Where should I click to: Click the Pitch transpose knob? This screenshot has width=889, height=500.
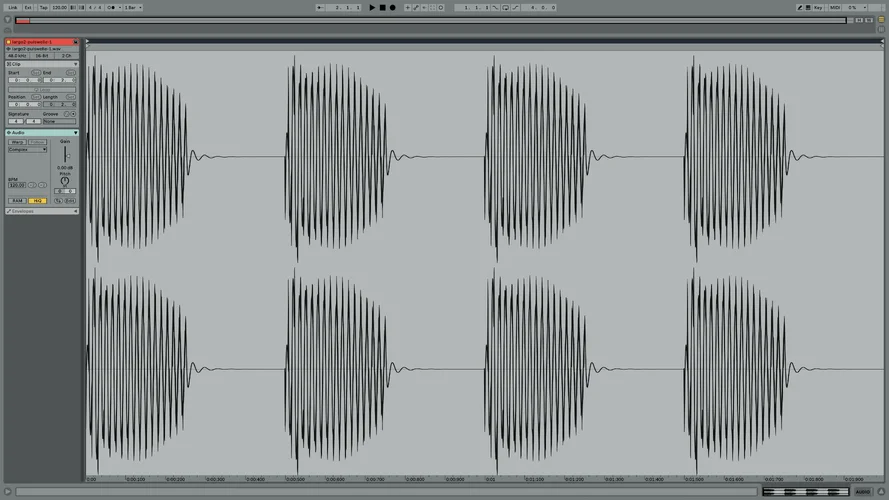point(65,181)
